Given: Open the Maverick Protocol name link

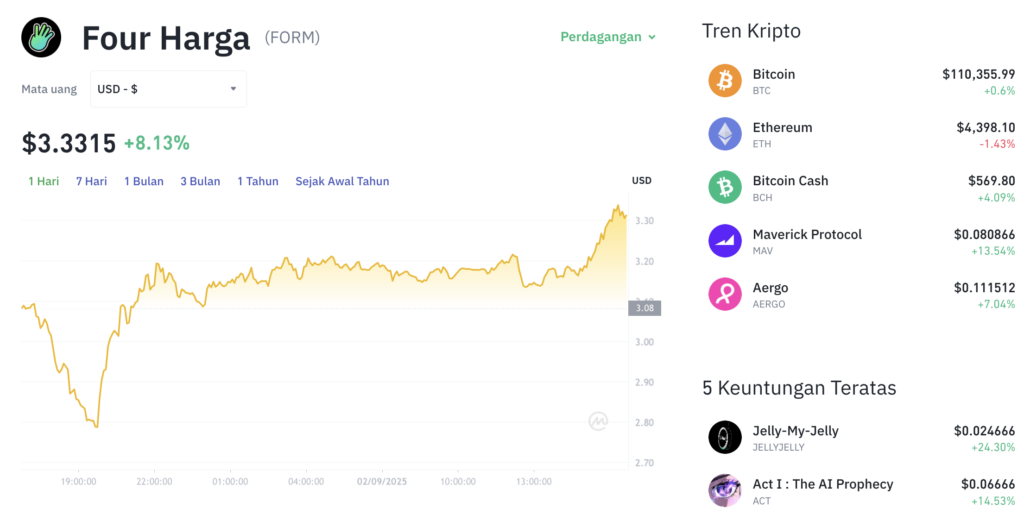Looking at the screenshot, I should point(807,234).
